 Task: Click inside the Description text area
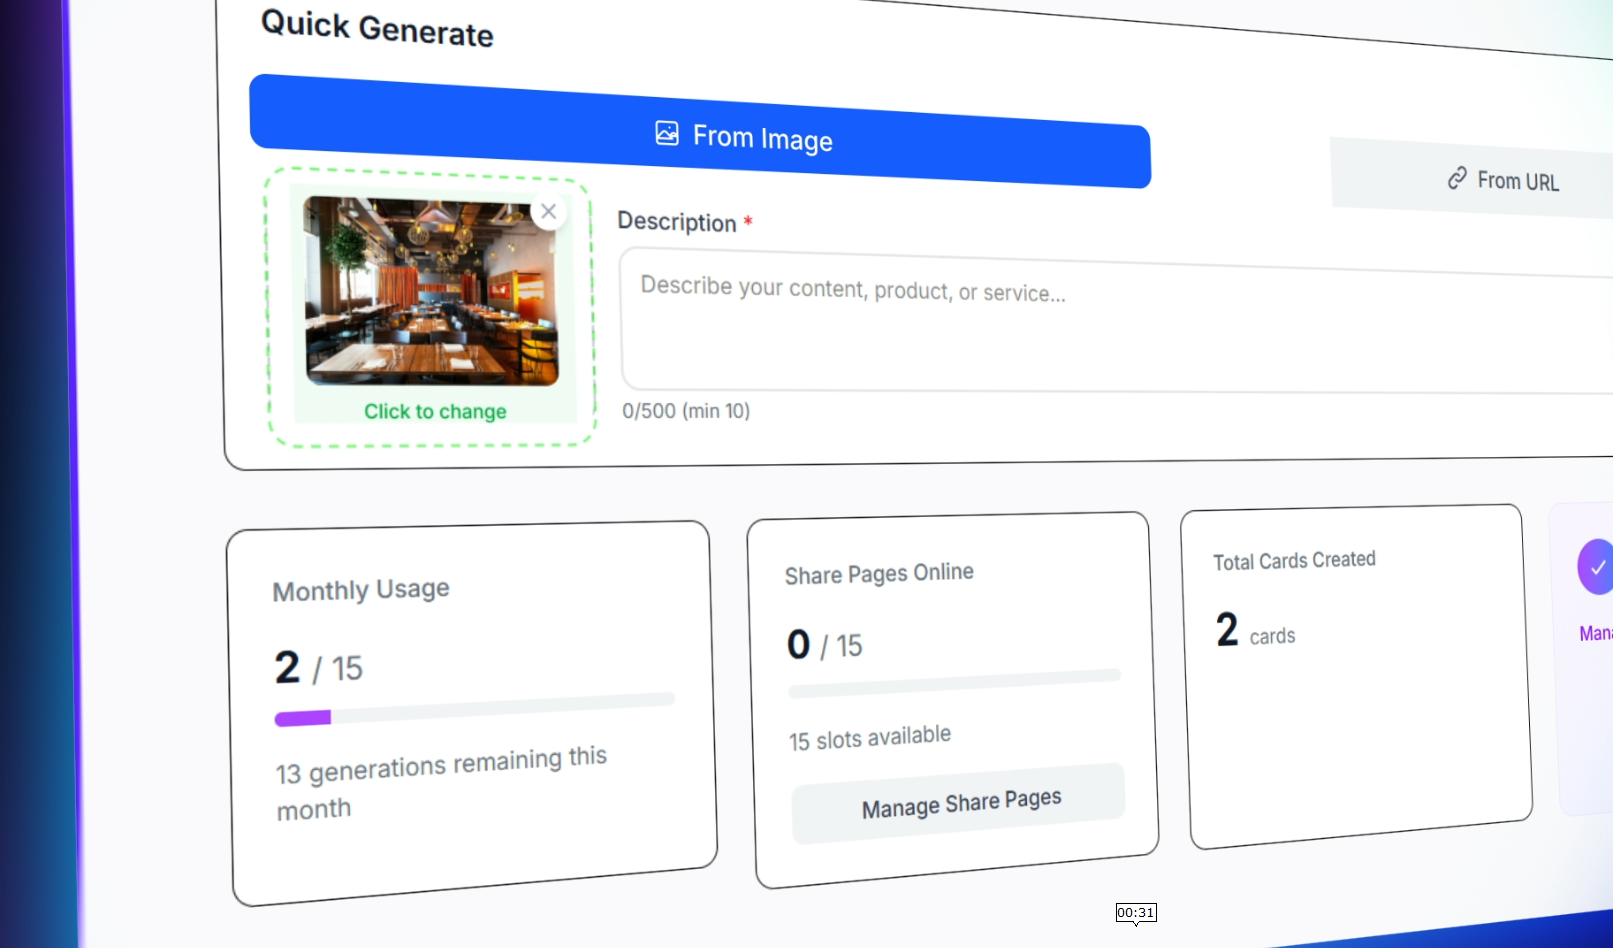tap(1100, 318)
